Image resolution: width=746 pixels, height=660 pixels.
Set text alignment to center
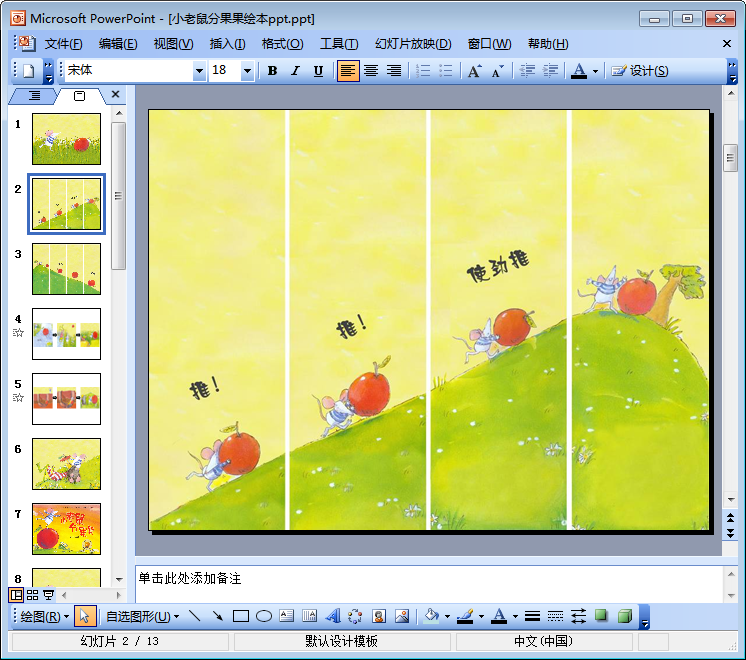(371, 71)
